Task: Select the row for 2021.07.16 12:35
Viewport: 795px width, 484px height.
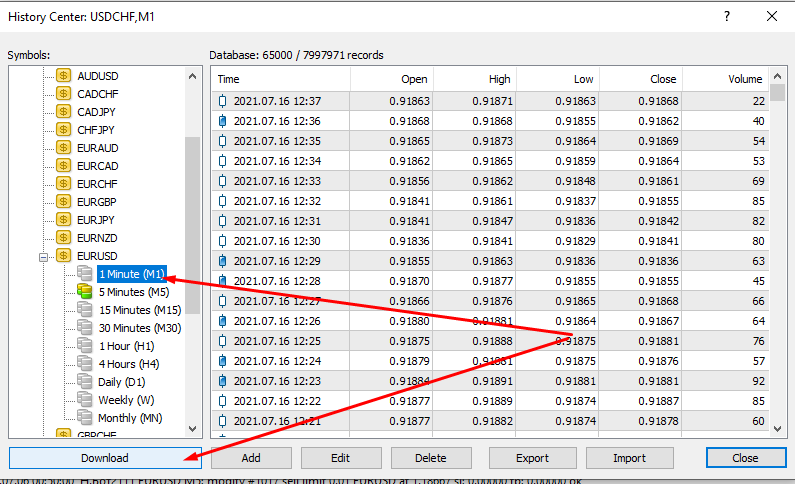Action: coord(490,141)
